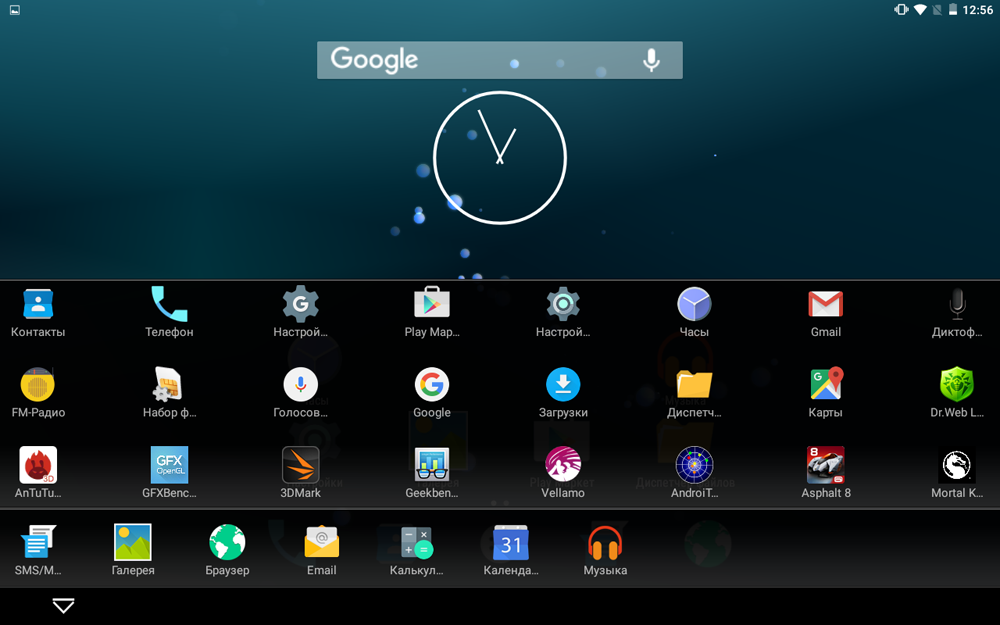1000x625 pixels.
Task: Open the Google app in the drawer
Action: pos(432,385)
